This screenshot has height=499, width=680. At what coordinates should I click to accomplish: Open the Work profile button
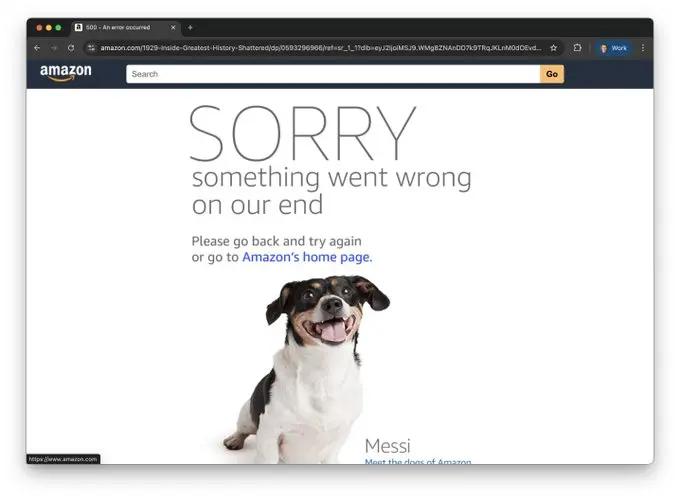[x=613, y=48]
